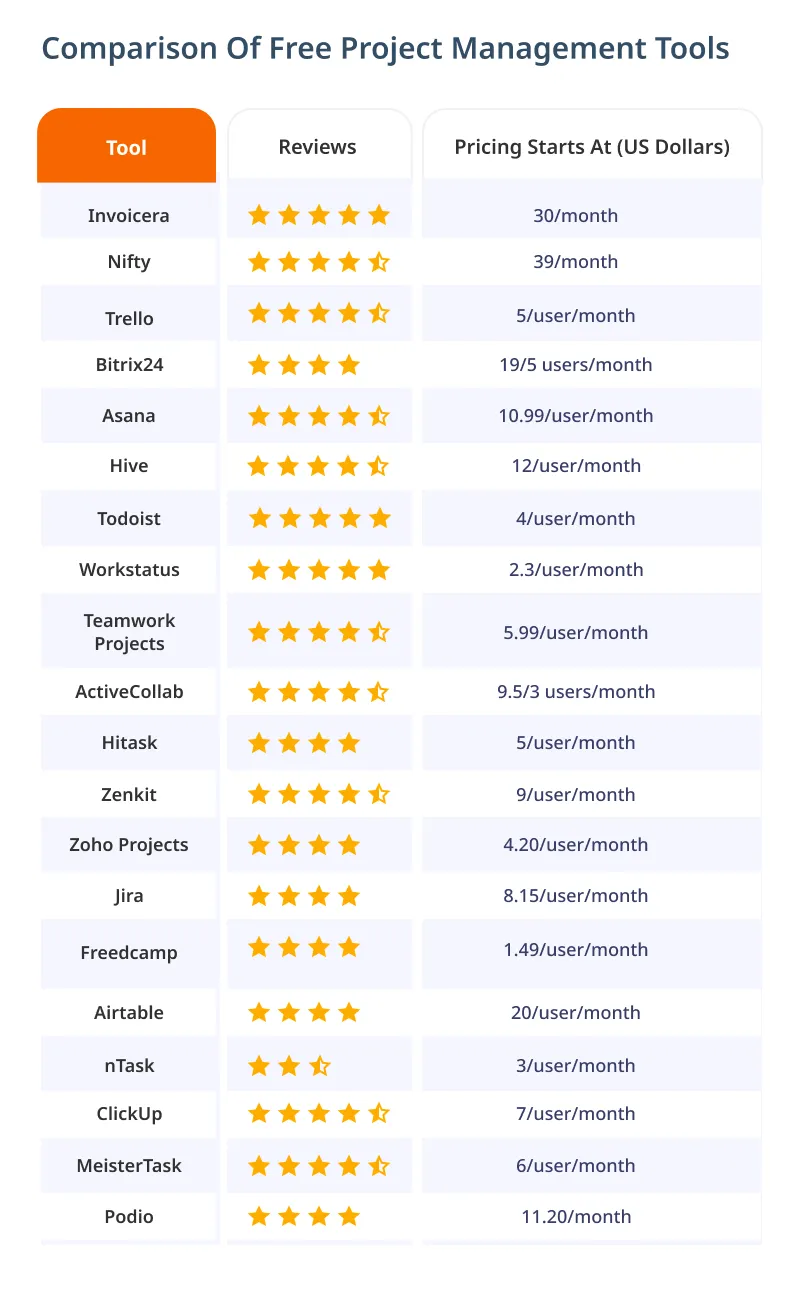The height and width of the screenshot is (1296, 800).
Task: Click the MeisterTask tool name
Action: coord(129,1166)
